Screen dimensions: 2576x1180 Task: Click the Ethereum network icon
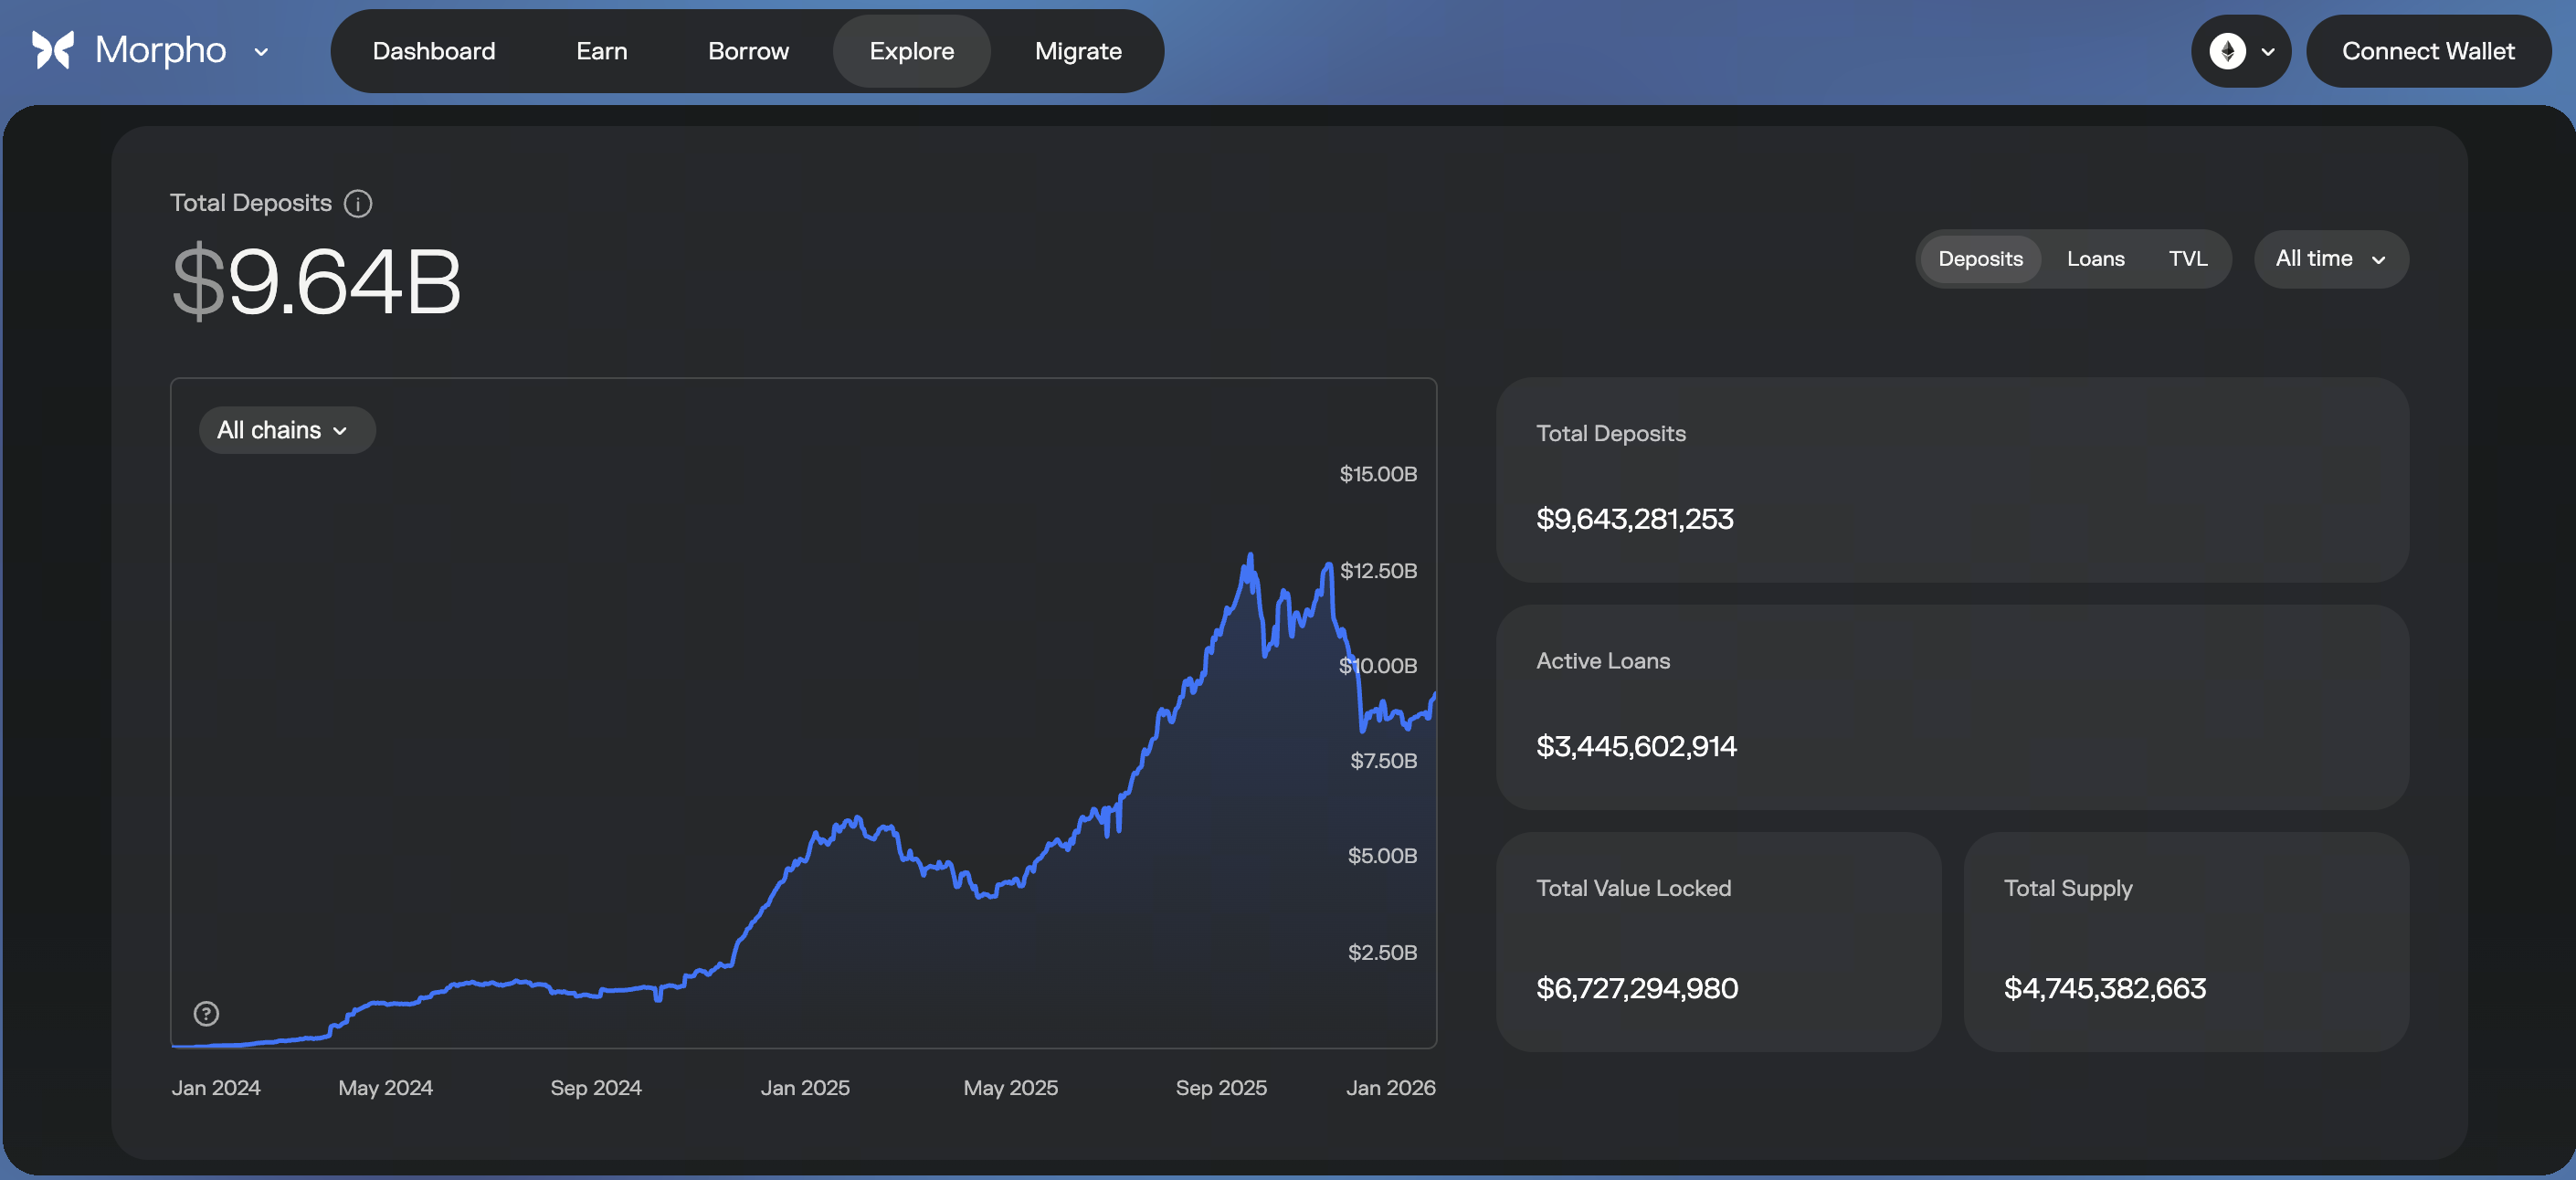(x=2227, y=51)
